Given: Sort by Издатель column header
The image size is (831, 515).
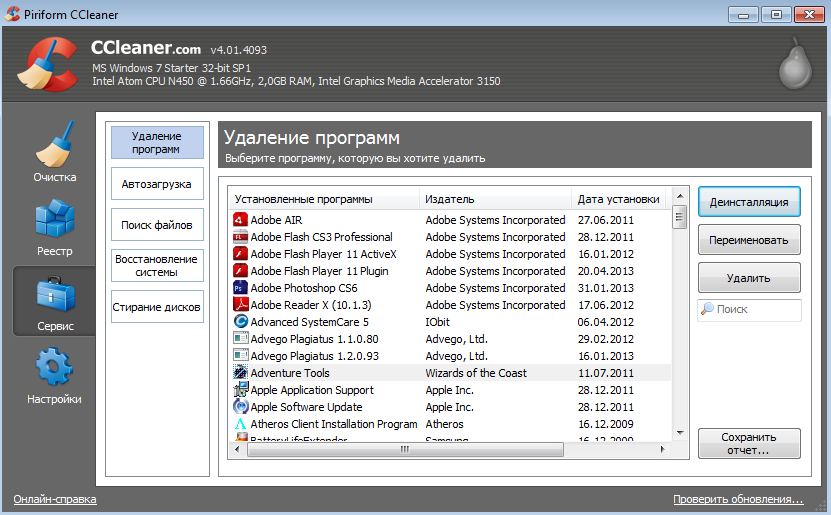Looking at the screenshot, I should pyautogui.click(x=496, y=199).
